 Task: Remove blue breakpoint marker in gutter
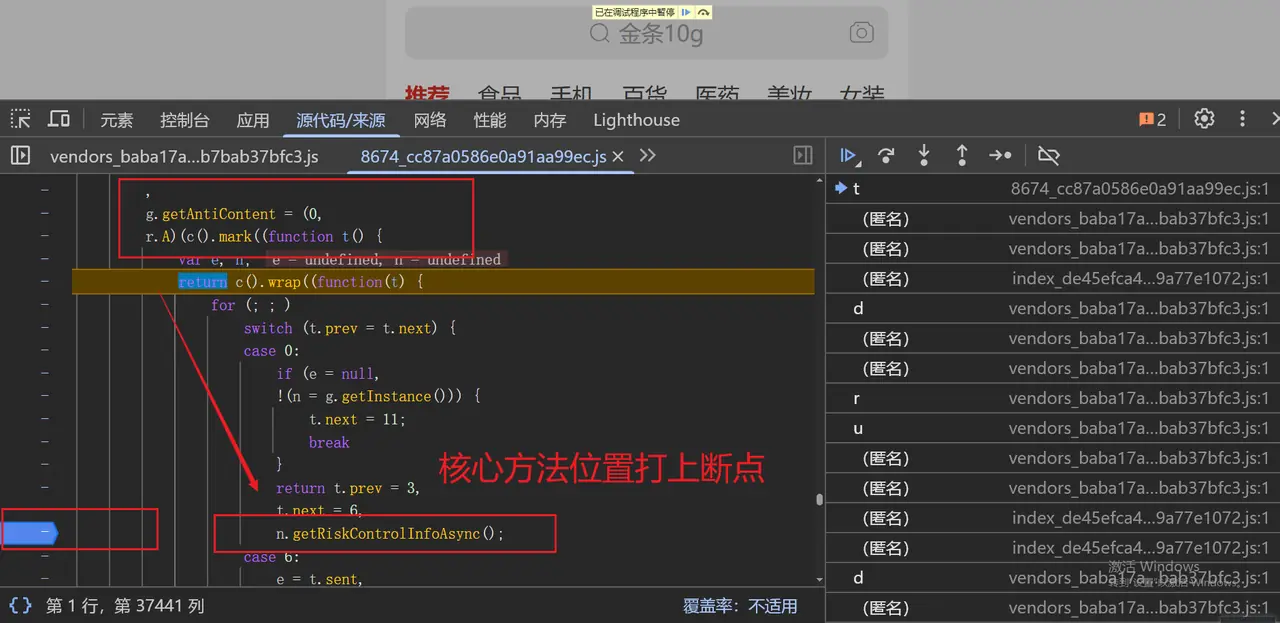(30, 534)
